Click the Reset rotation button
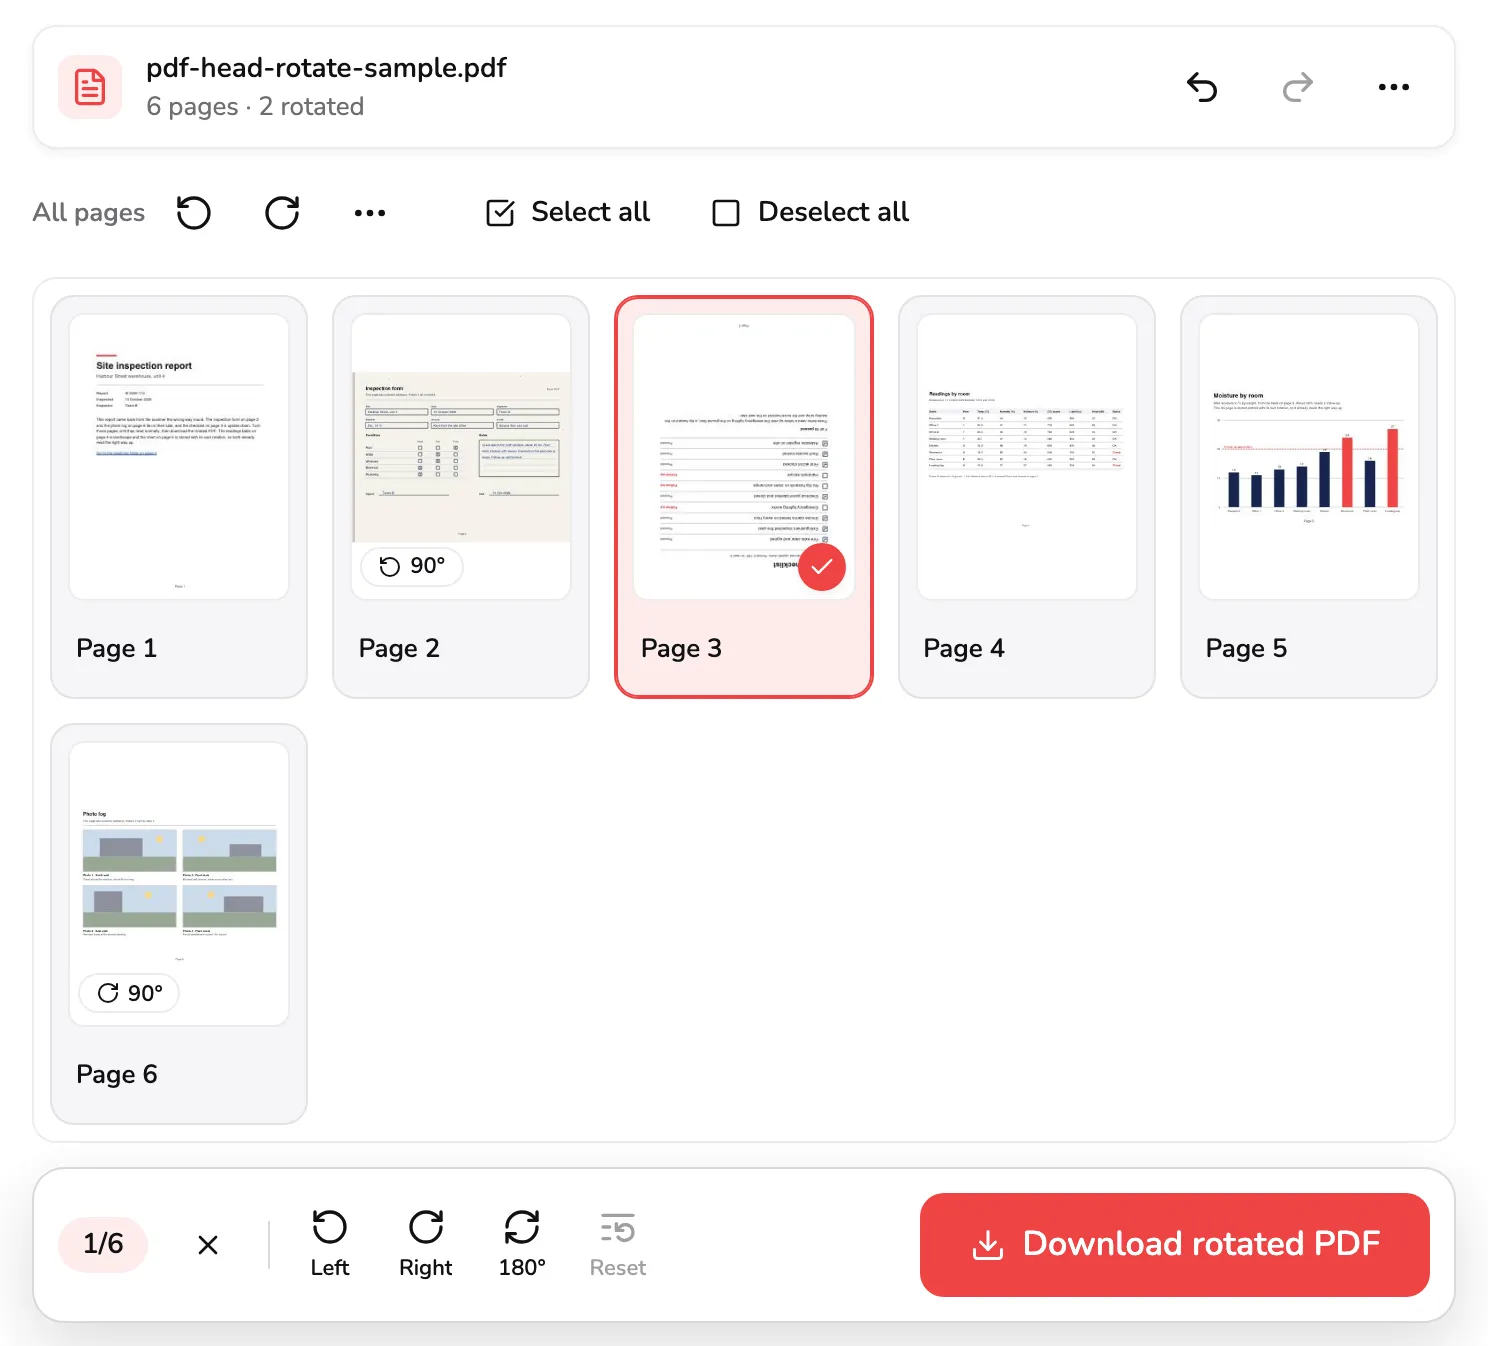 coord(618,1244)
